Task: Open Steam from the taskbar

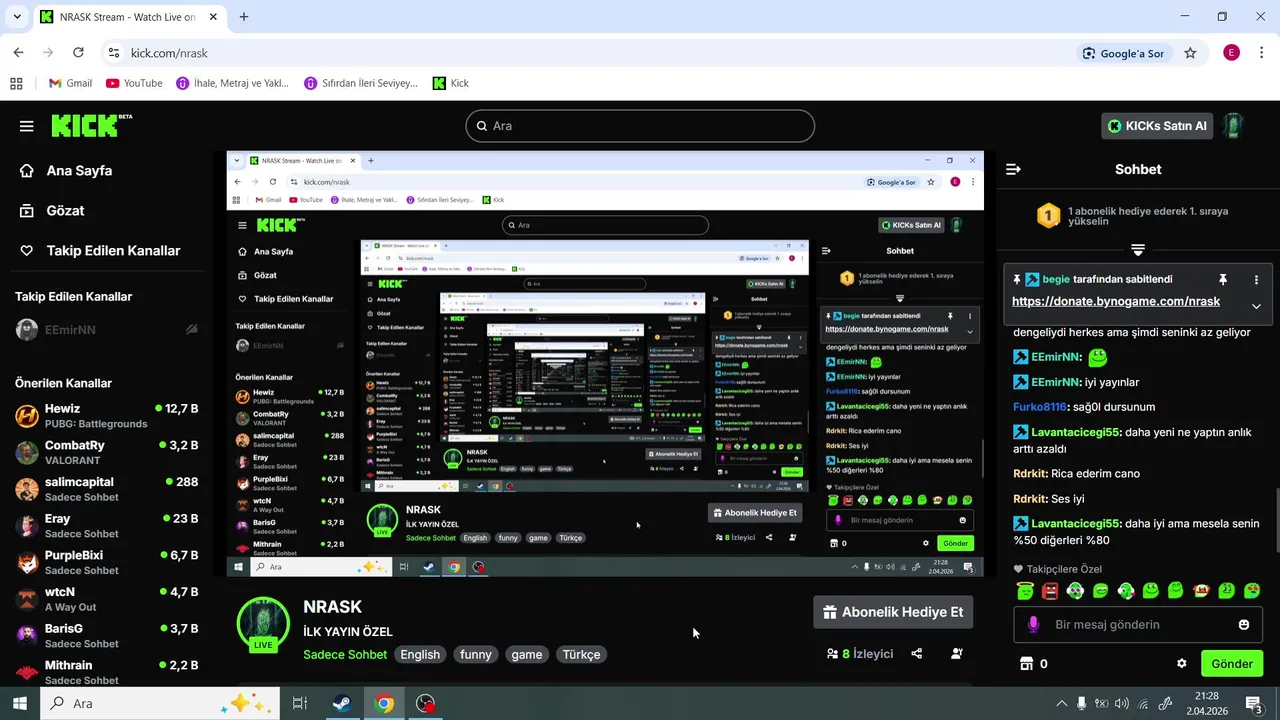Action: pyautogui.click(x=342, y=703)
